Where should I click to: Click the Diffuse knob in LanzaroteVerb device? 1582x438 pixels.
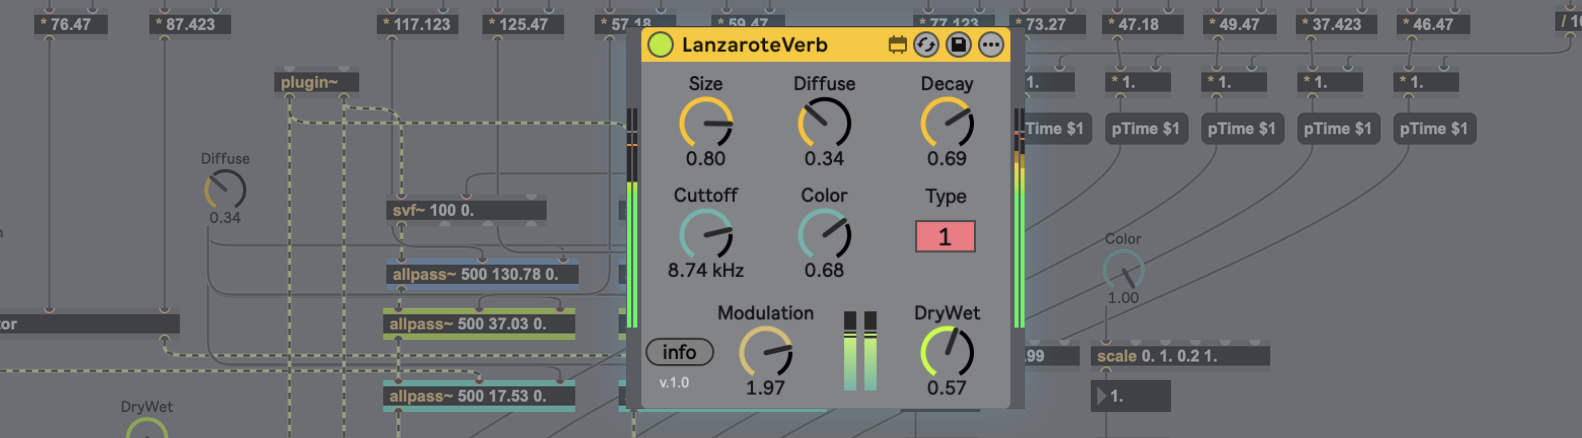click(824, 124)
